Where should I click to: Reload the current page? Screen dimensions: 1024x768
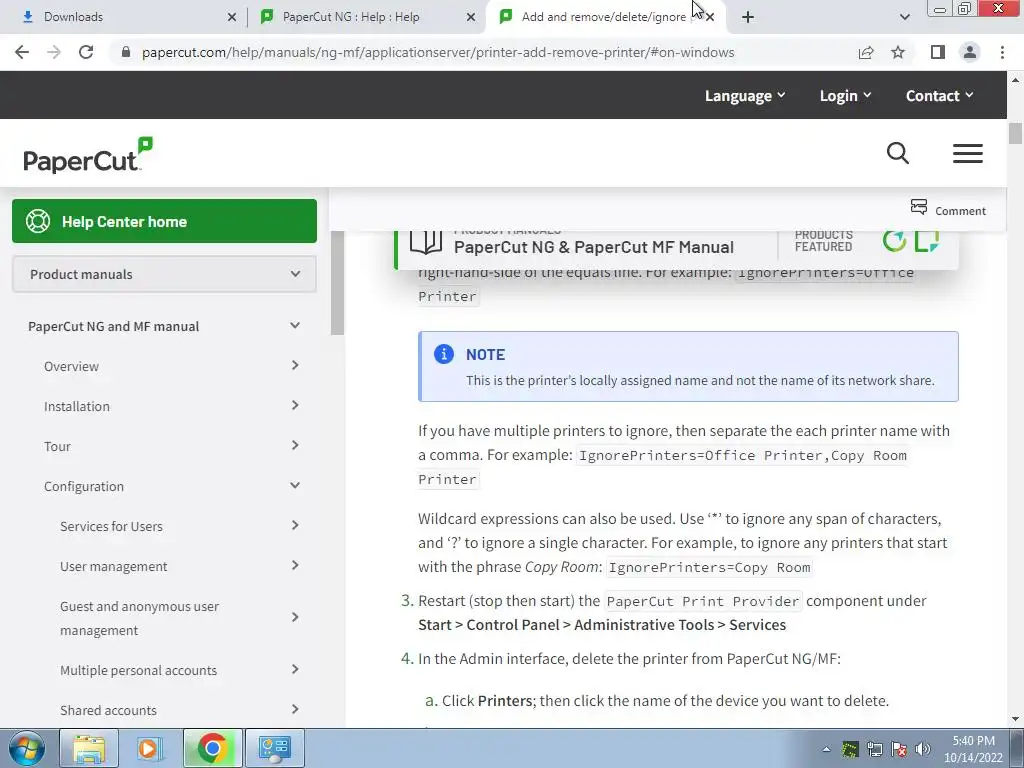click(x=86, y=52)
